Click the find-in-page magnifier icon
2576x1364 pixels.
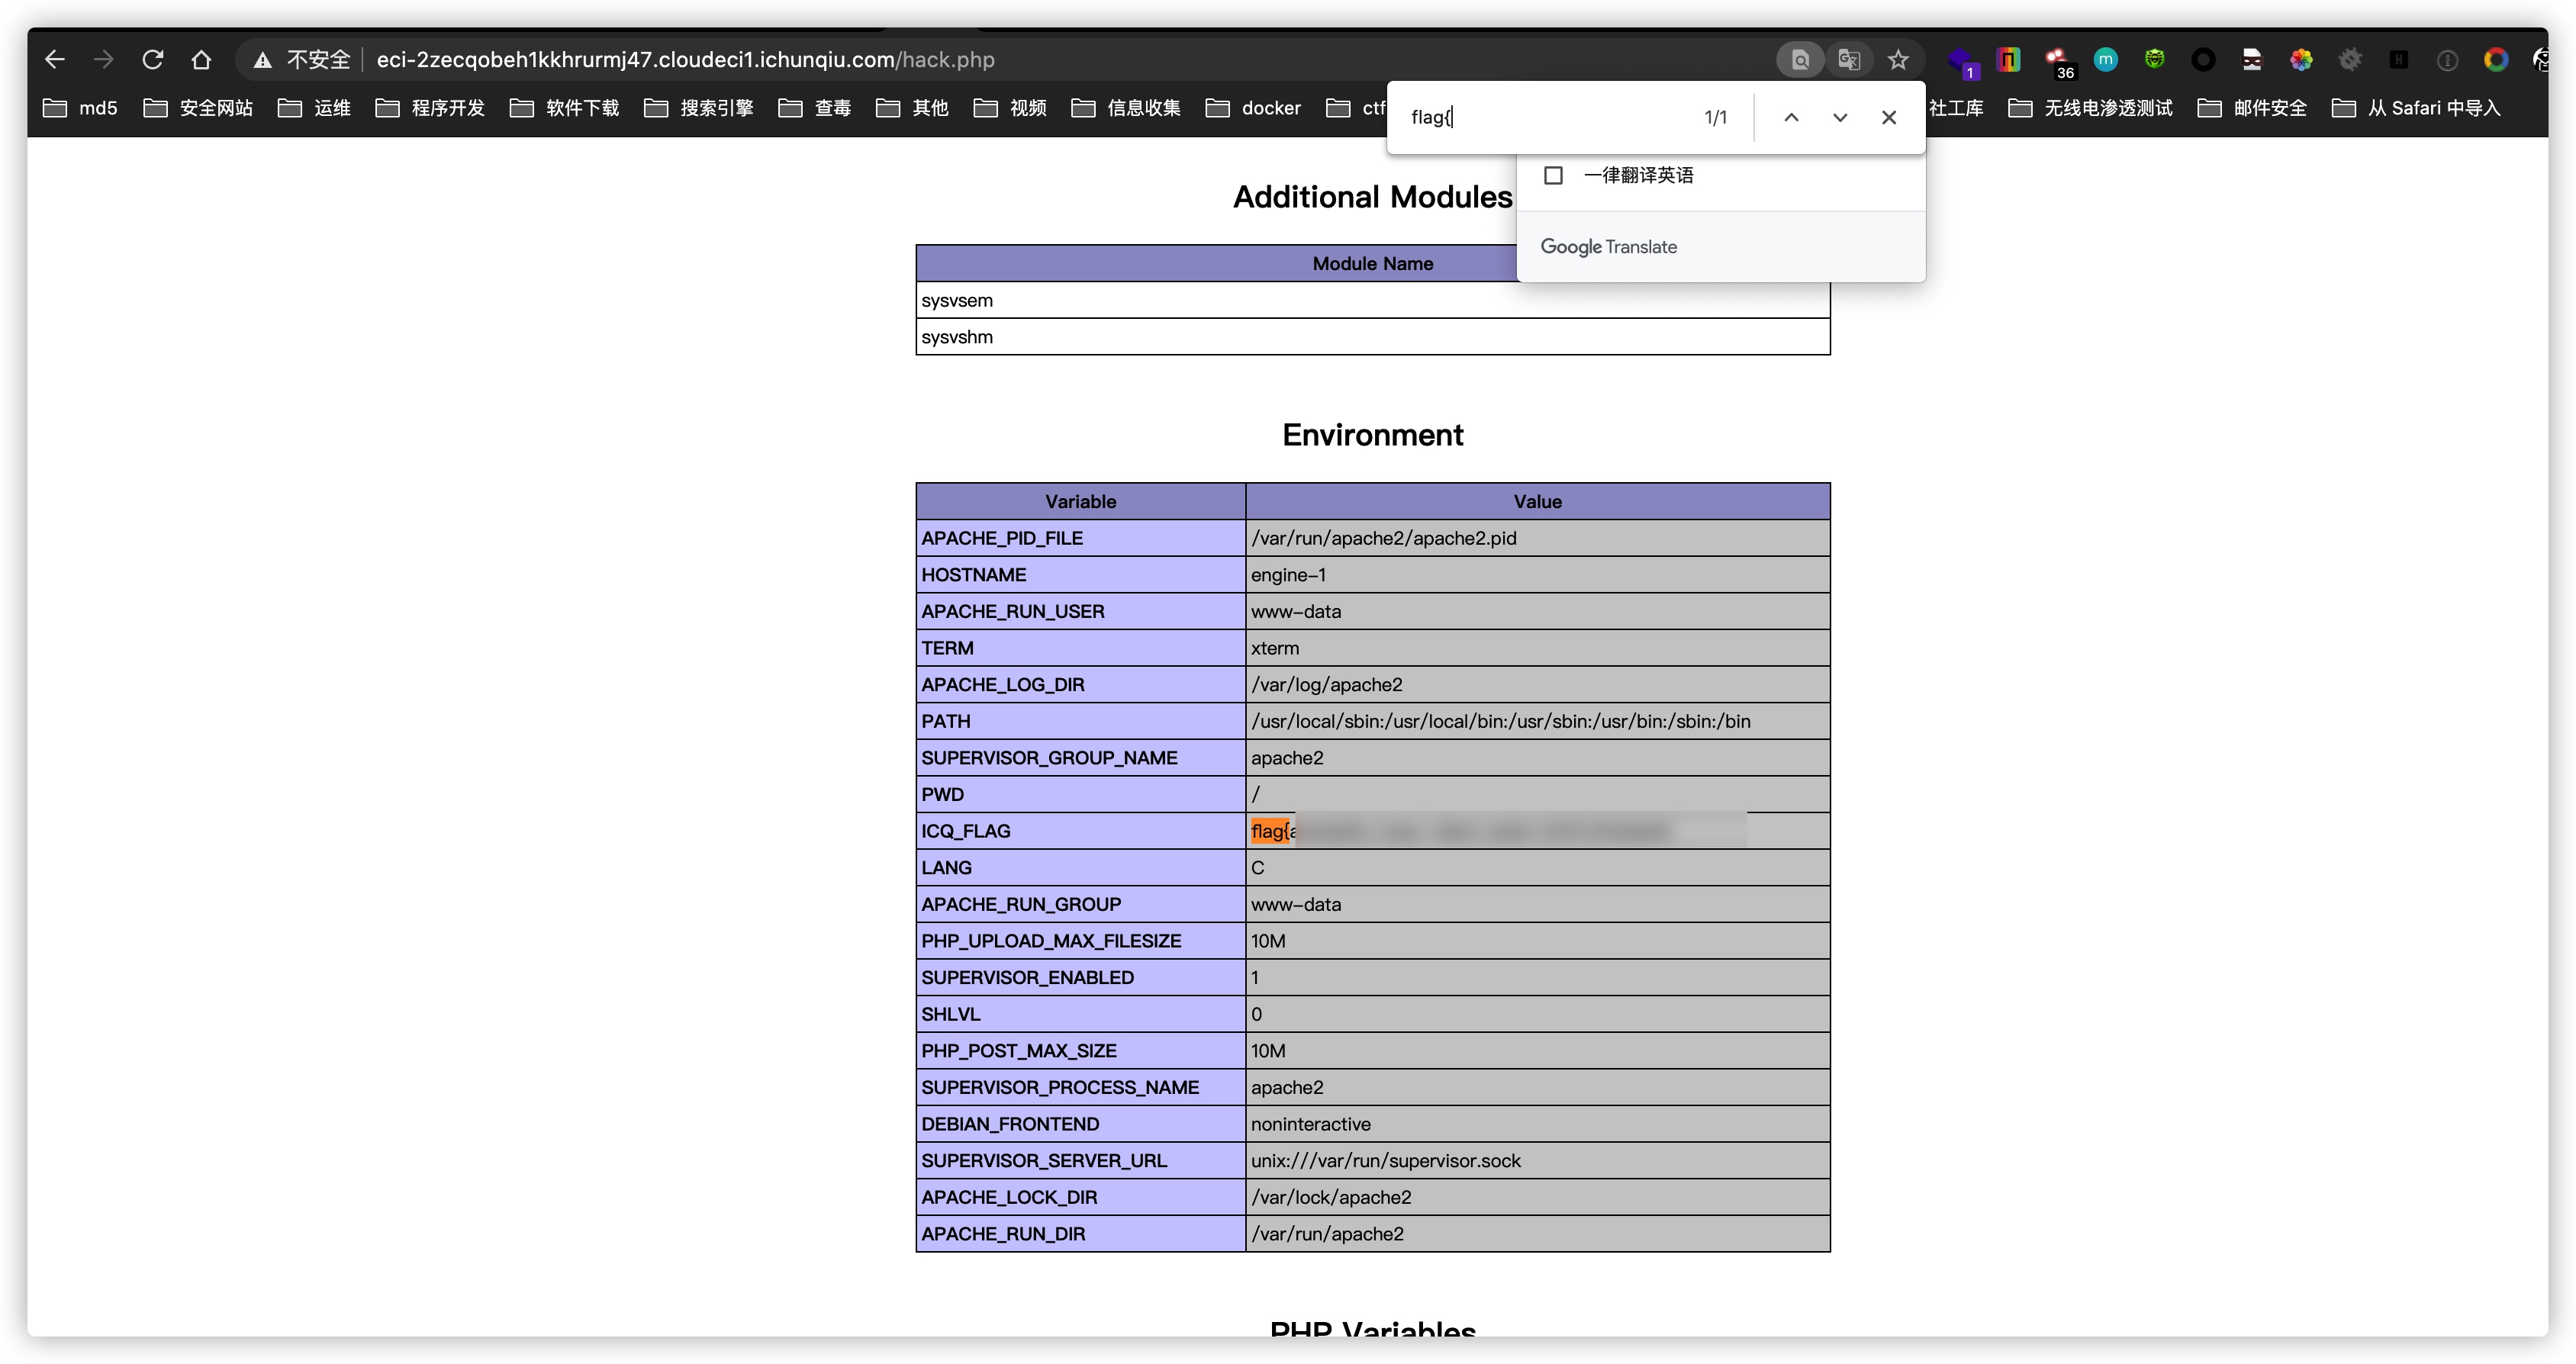1800,60
